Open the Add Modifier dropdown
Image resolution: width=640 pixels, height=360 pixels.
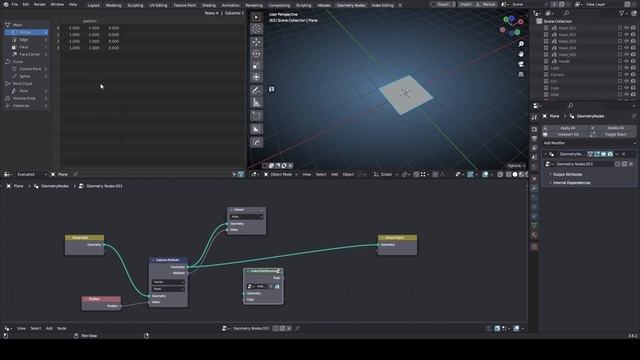pyautogui.click(x=589, y=143)
